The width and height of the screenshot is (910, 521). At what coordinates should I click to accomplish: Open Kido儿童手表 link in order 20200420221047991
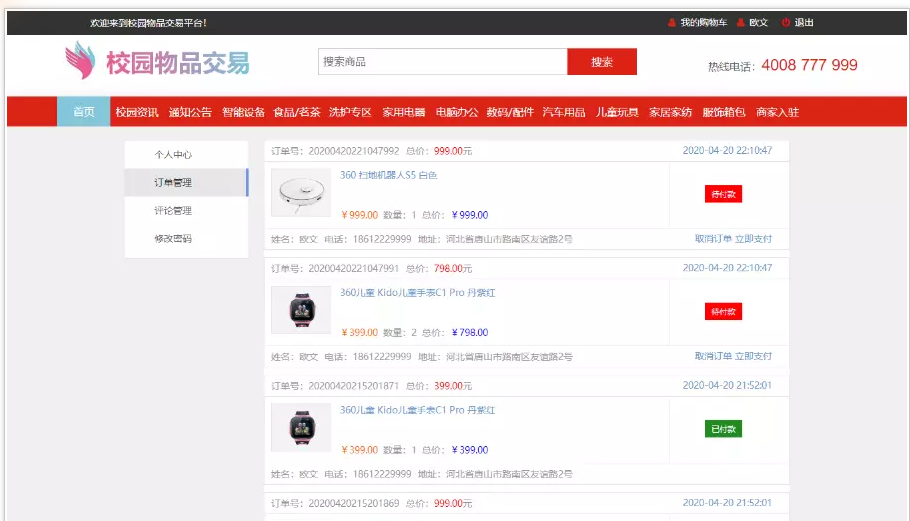click(417, 292)
